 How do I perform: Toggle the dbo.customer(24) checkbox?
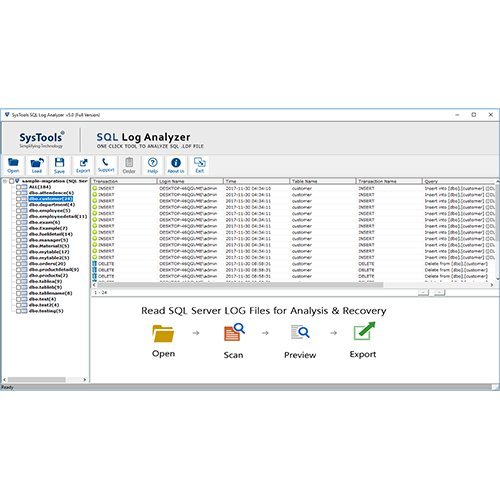click(x=19, y=199)
